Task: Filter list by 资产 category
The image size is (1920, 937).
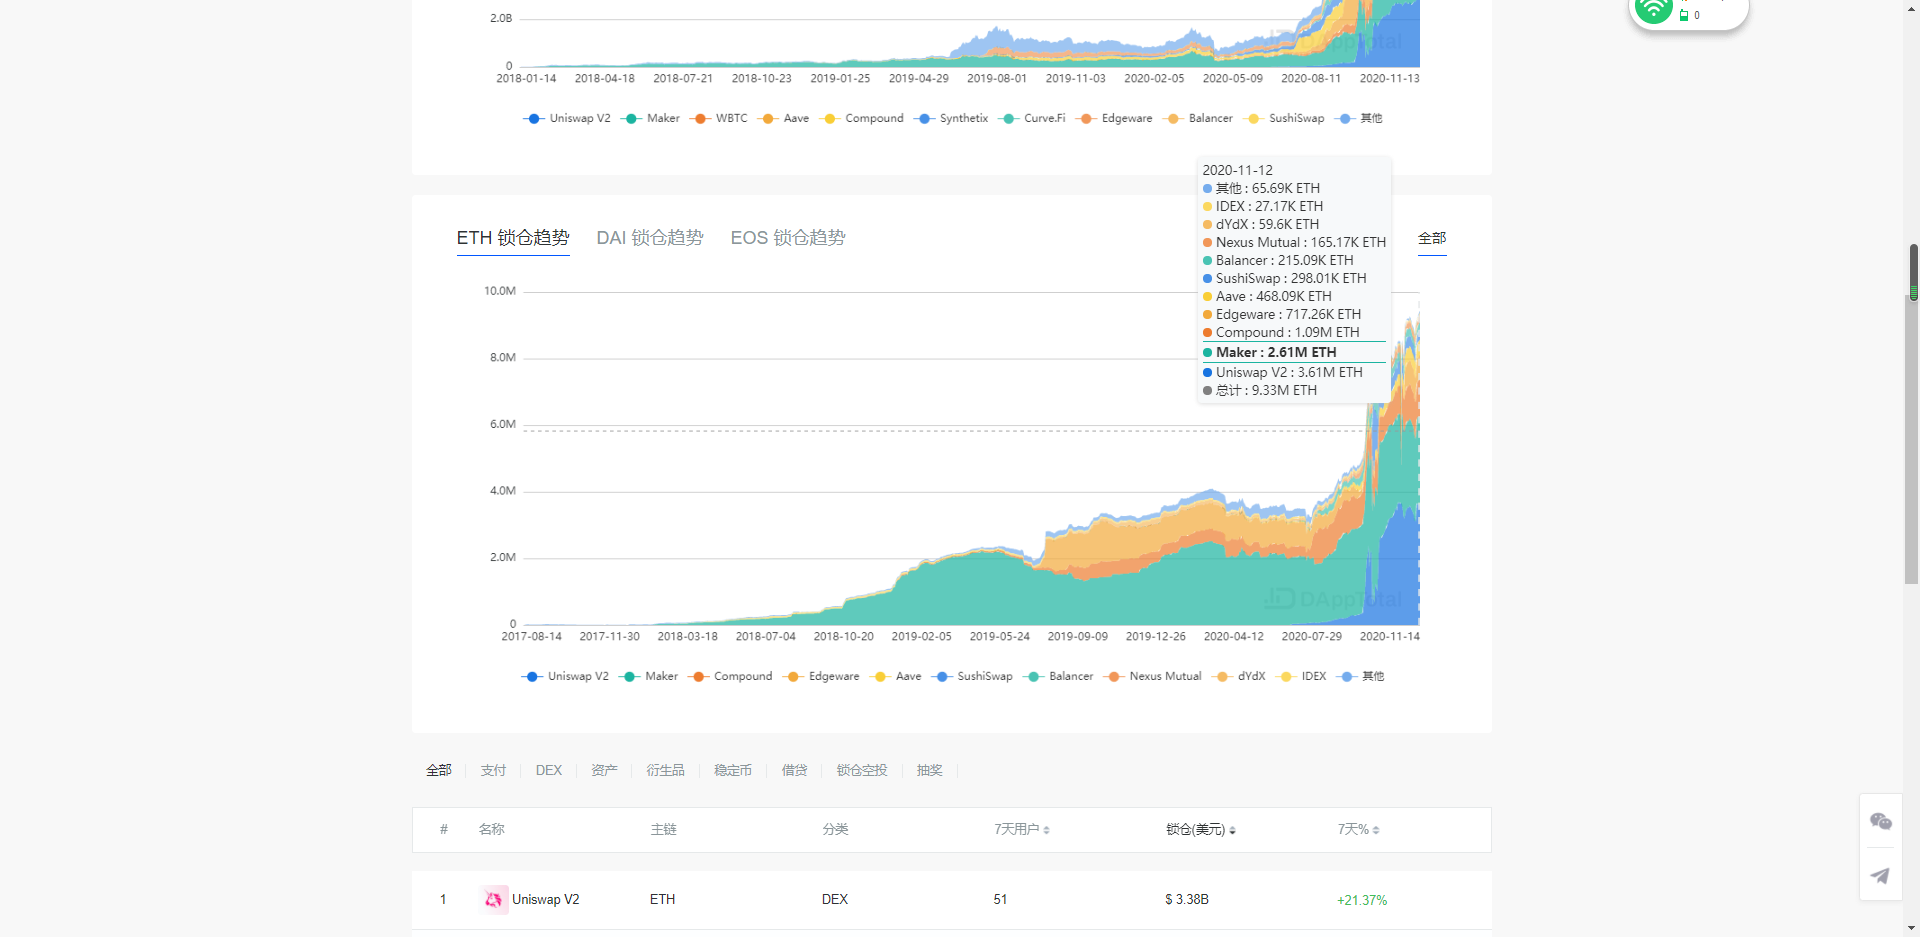Action: point(604,770)
